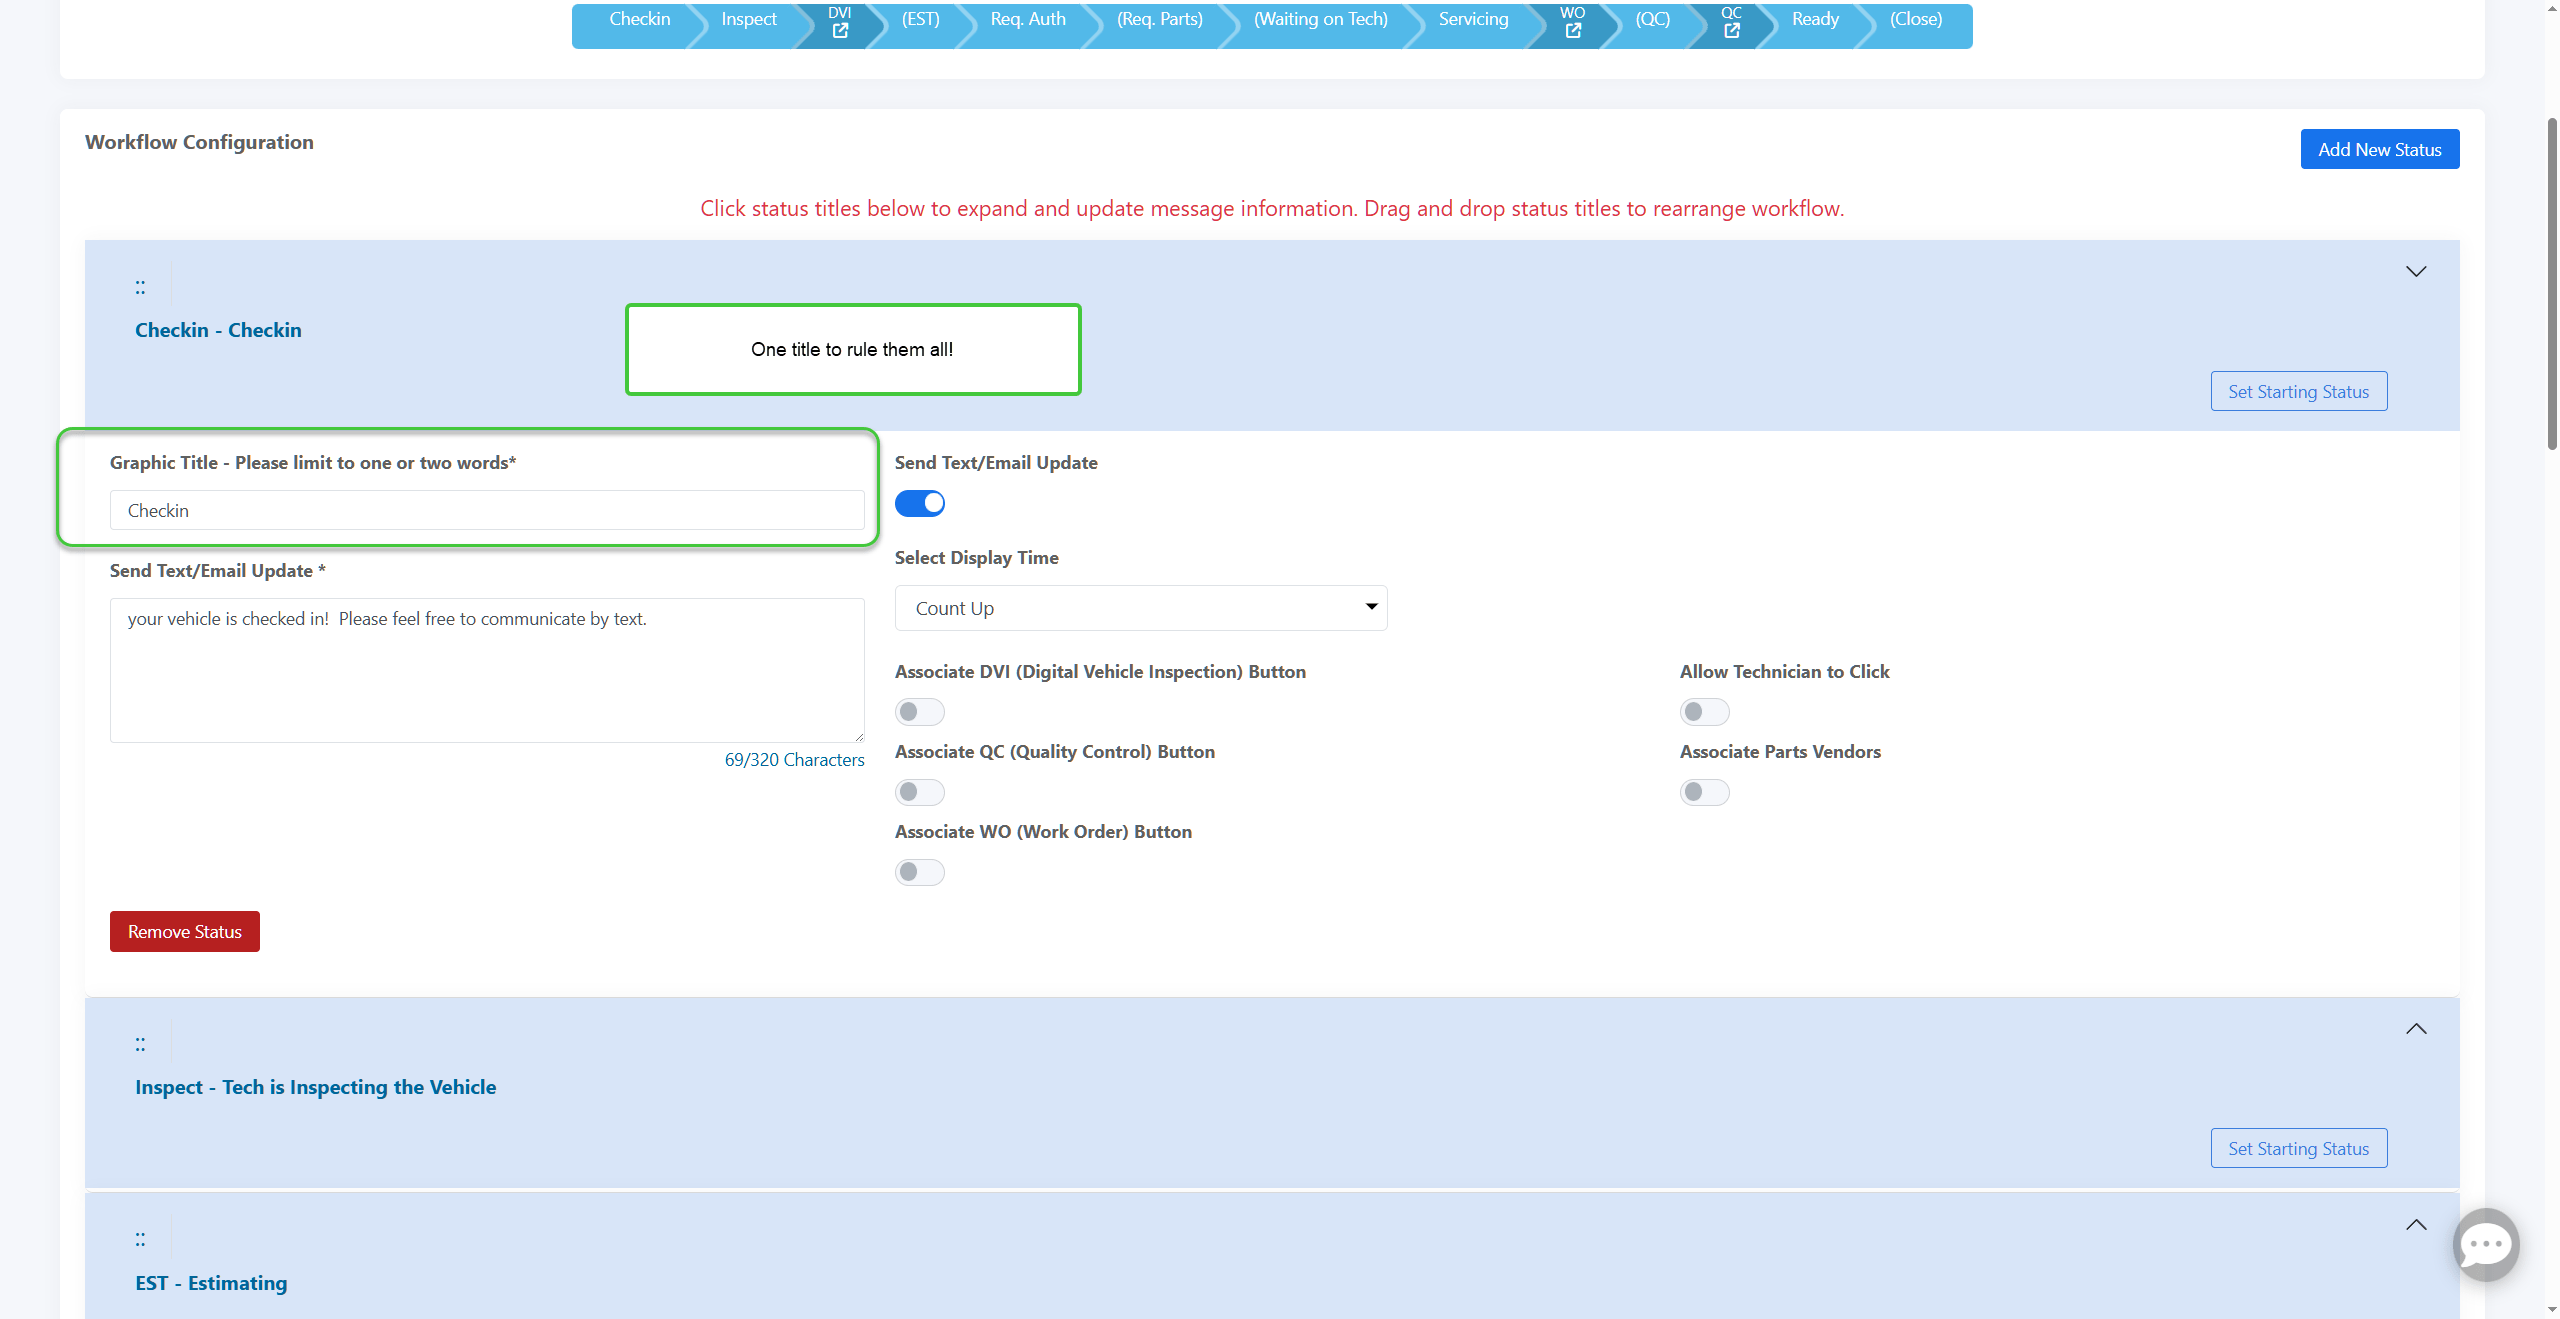The width and height of the screenshot is (2560, 1319).
Task: Open the QC external link icon in workflow bar
Action: pyautogui.click(x=1732, y=31)
